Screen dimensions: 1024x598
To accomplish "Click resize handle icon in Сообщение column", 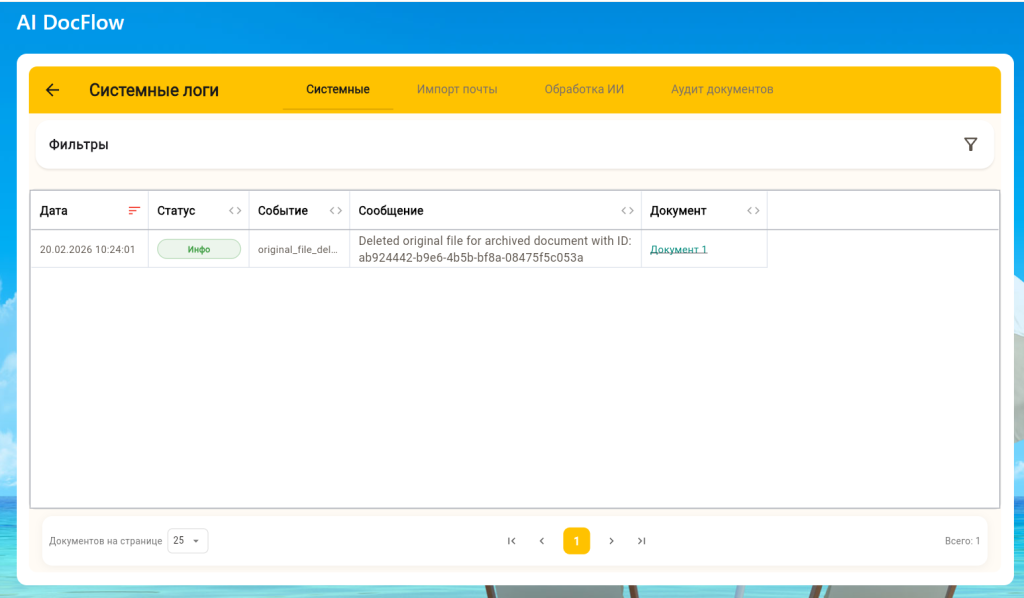I will pos(627,211).
